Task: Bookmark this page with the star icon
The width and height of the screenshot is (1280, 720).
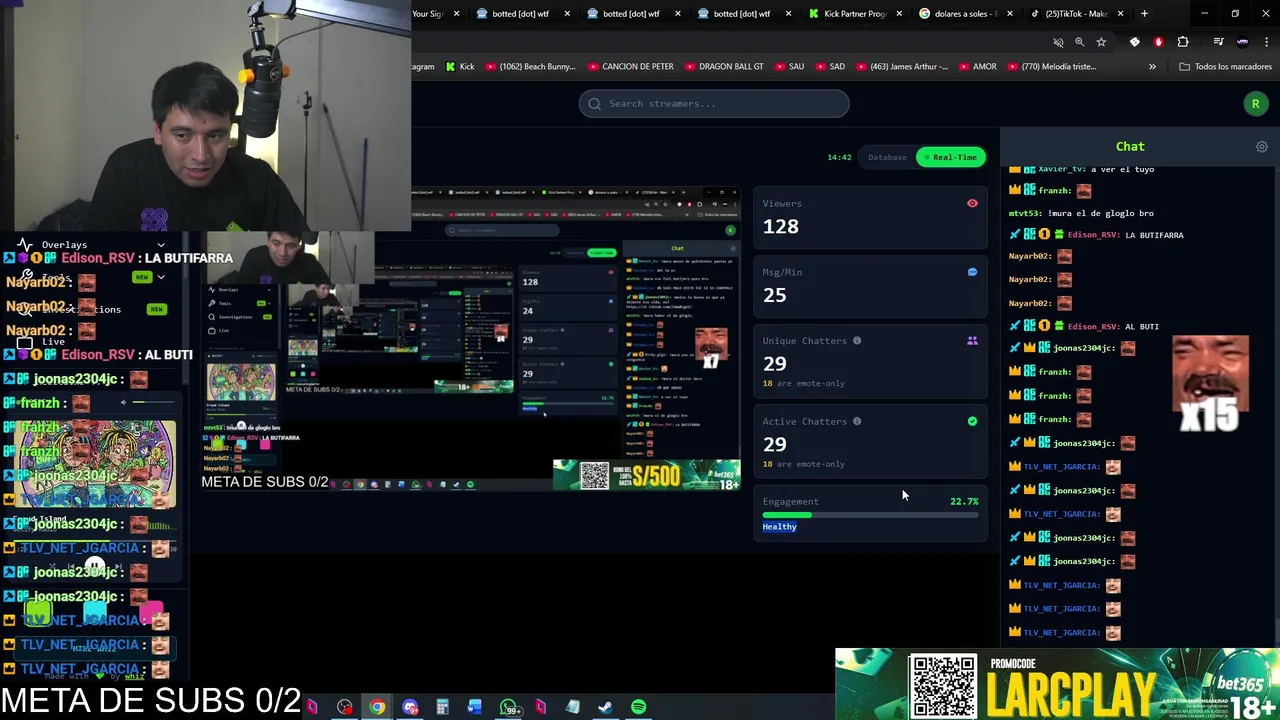Action: (x=1101, y=42)
